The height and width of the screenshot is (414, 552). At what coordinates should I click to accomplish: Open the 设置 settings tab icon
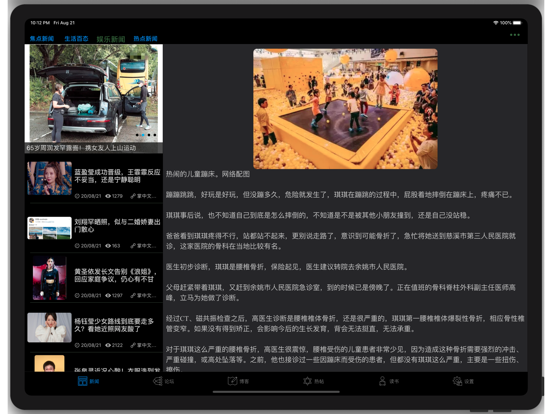pyautogui.click(x=457, y=381)
